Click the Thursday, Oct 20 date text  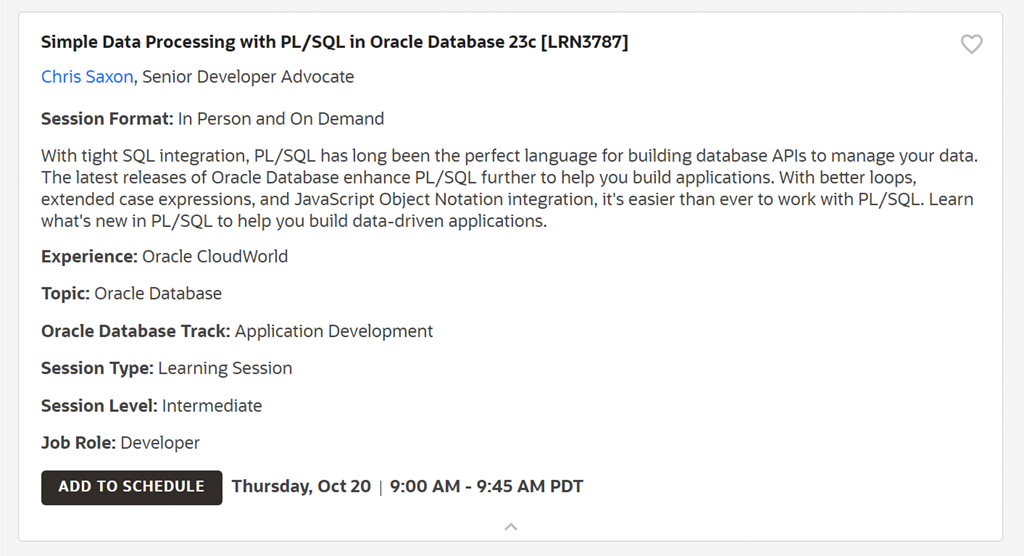pos(301,487)
